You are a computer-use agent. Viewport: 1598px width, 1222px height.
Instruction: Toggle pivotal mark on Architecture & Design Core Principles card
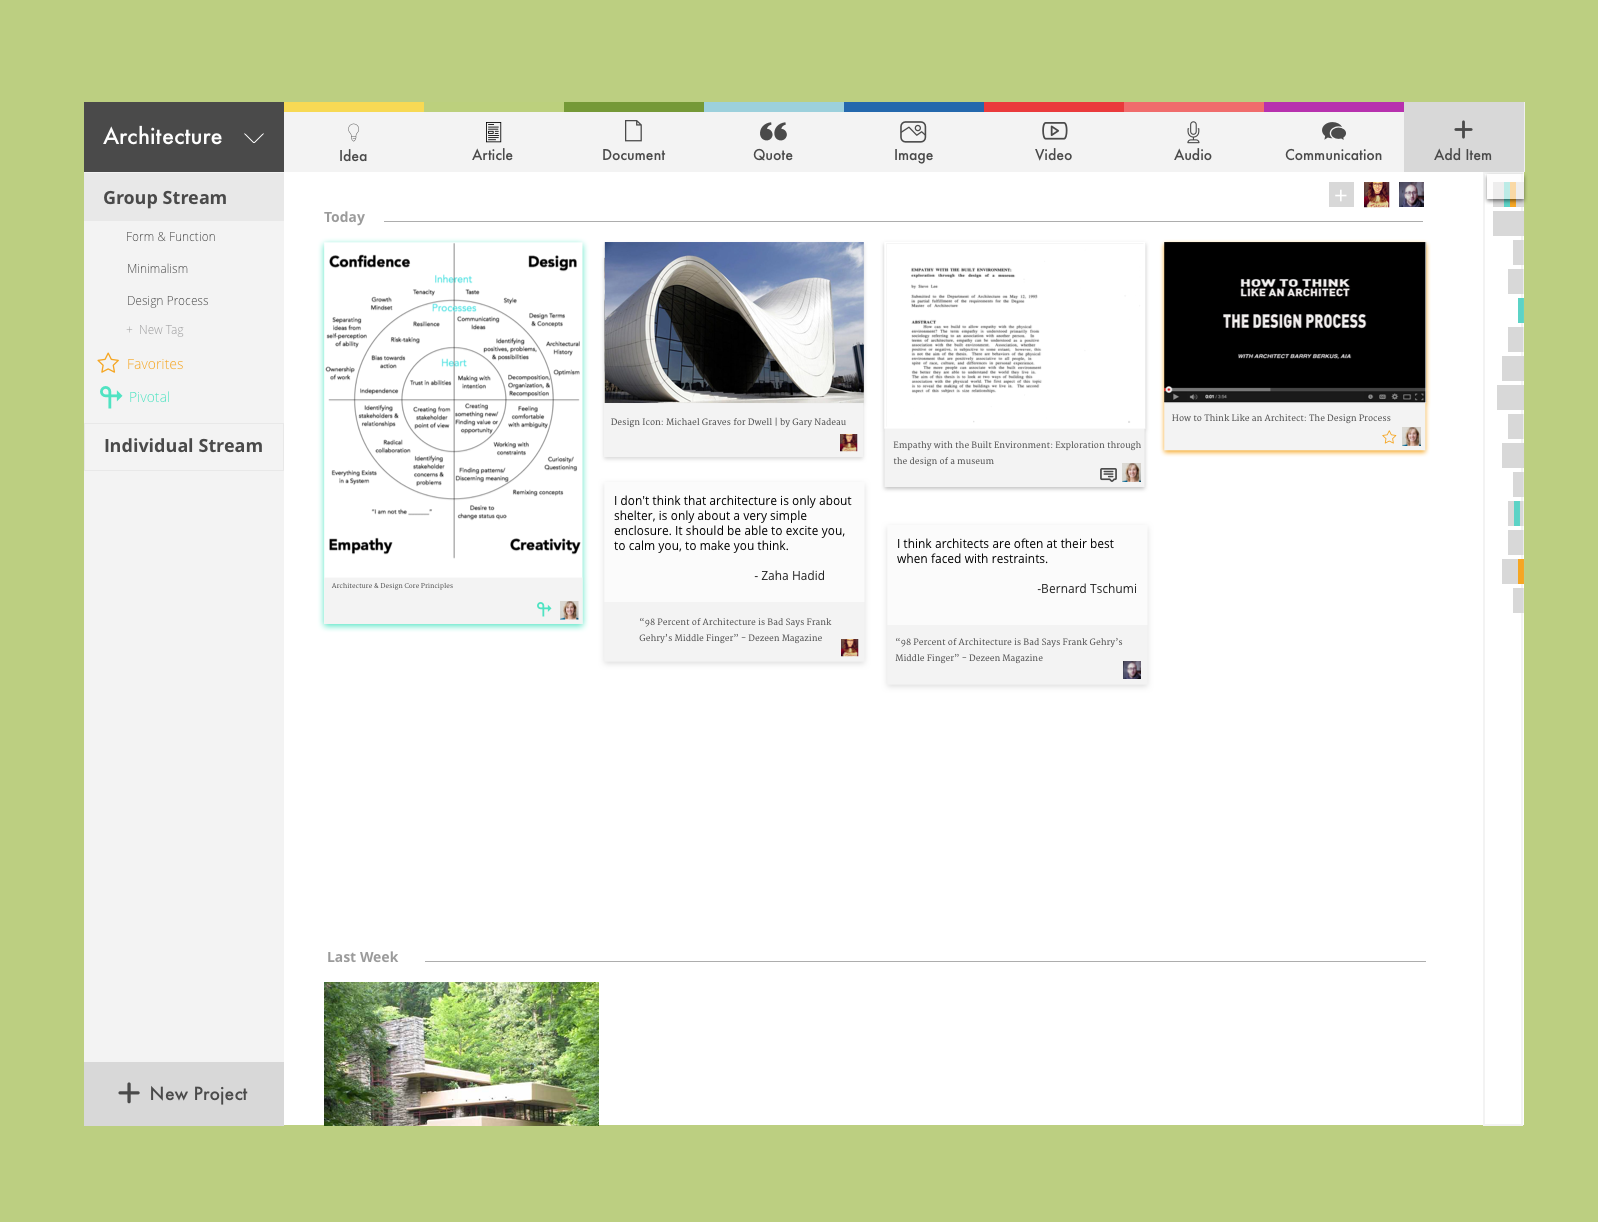(544, 609)
